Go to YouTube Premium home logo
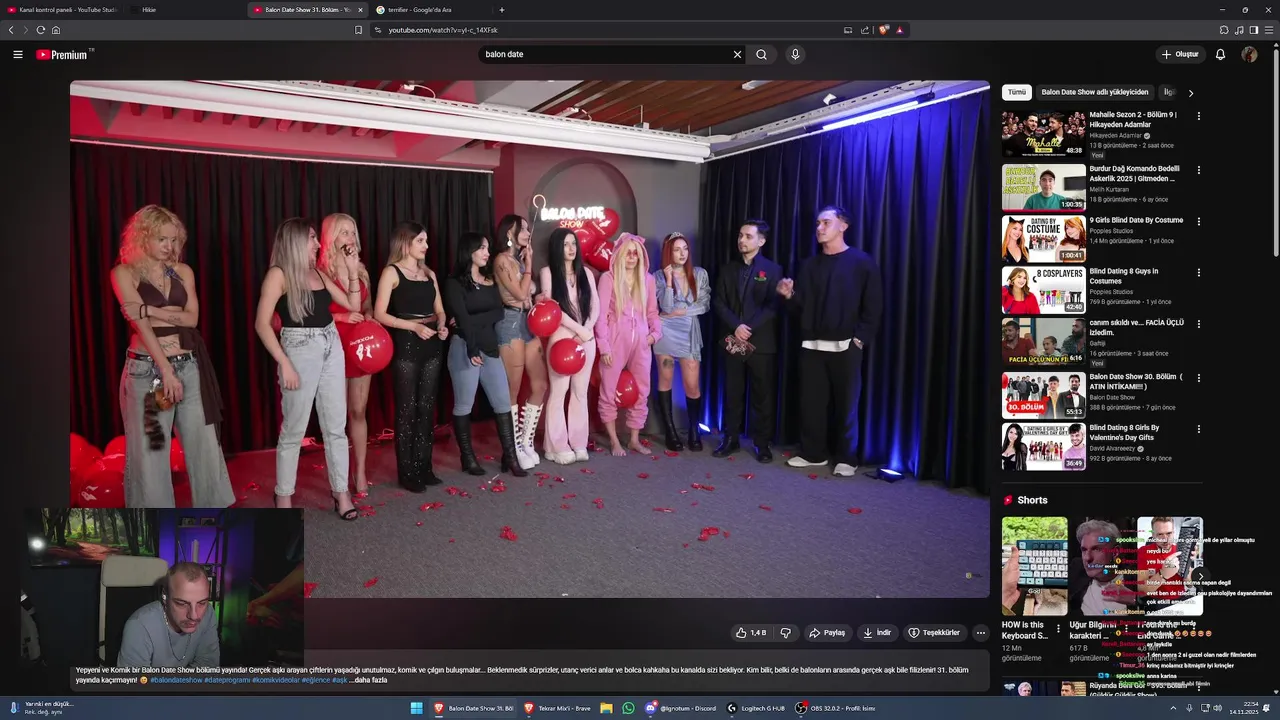 (62, 55)
